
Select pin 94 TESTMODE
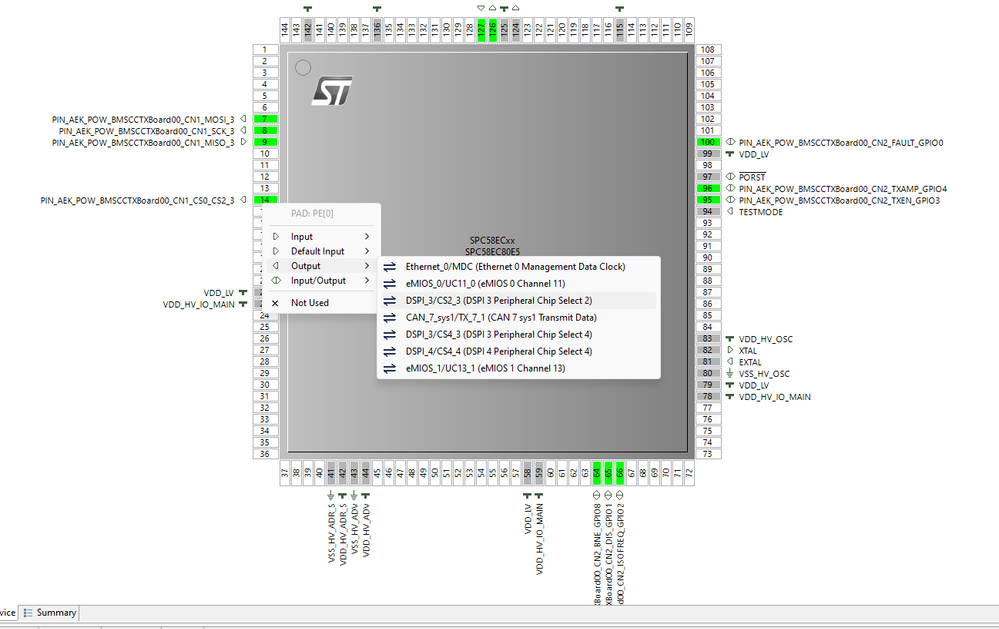click(x=708, y=212)
